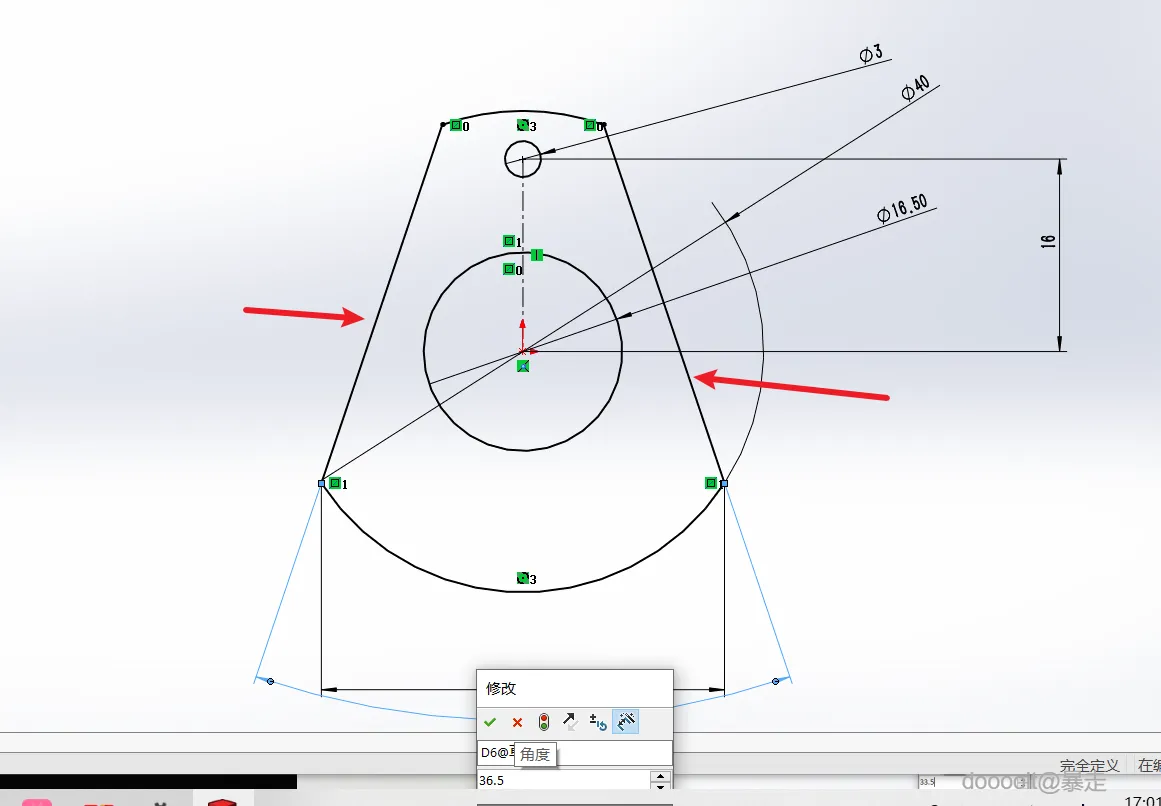Select the Φ3 diameter dimension text
1161x806 pixels.
[871, 53]
